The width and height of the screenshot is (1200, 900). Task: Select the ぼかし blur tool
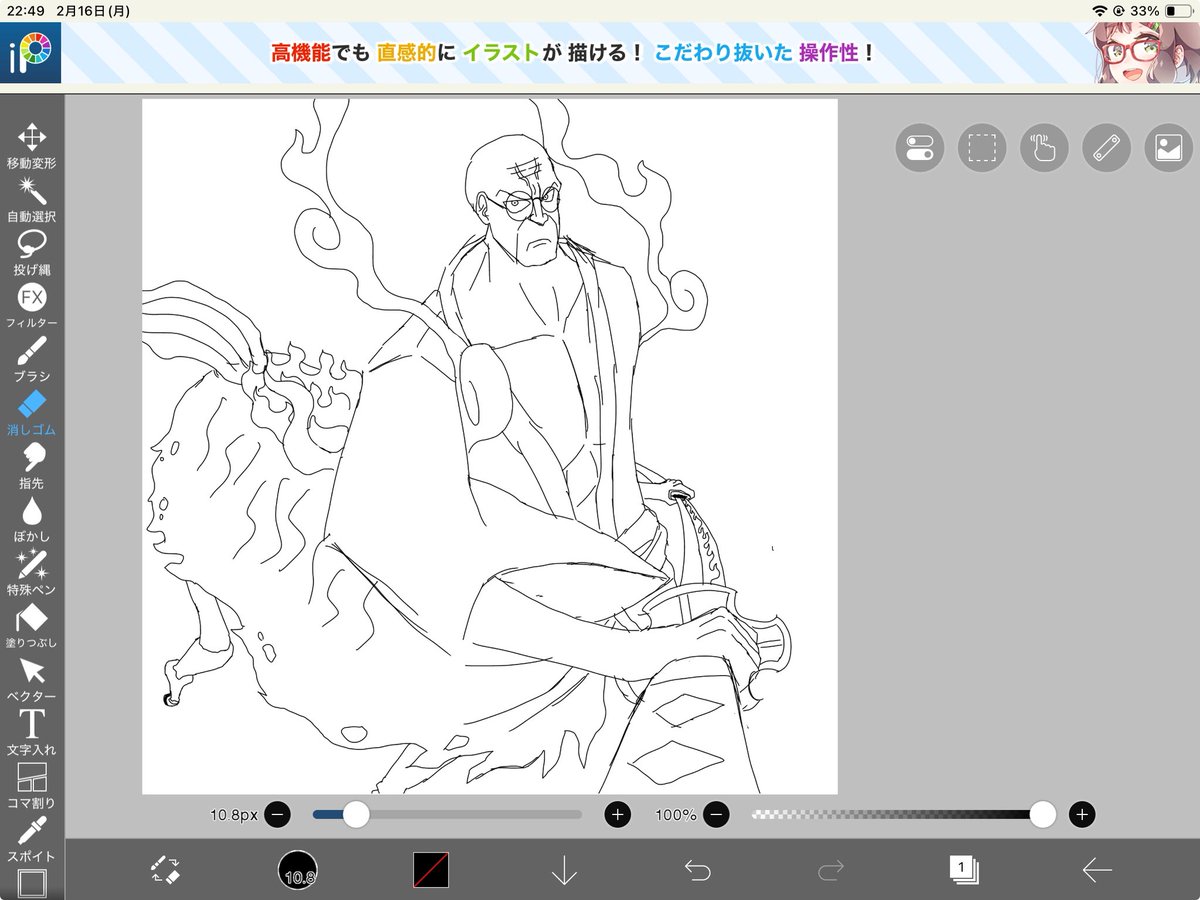click(32, 519)
